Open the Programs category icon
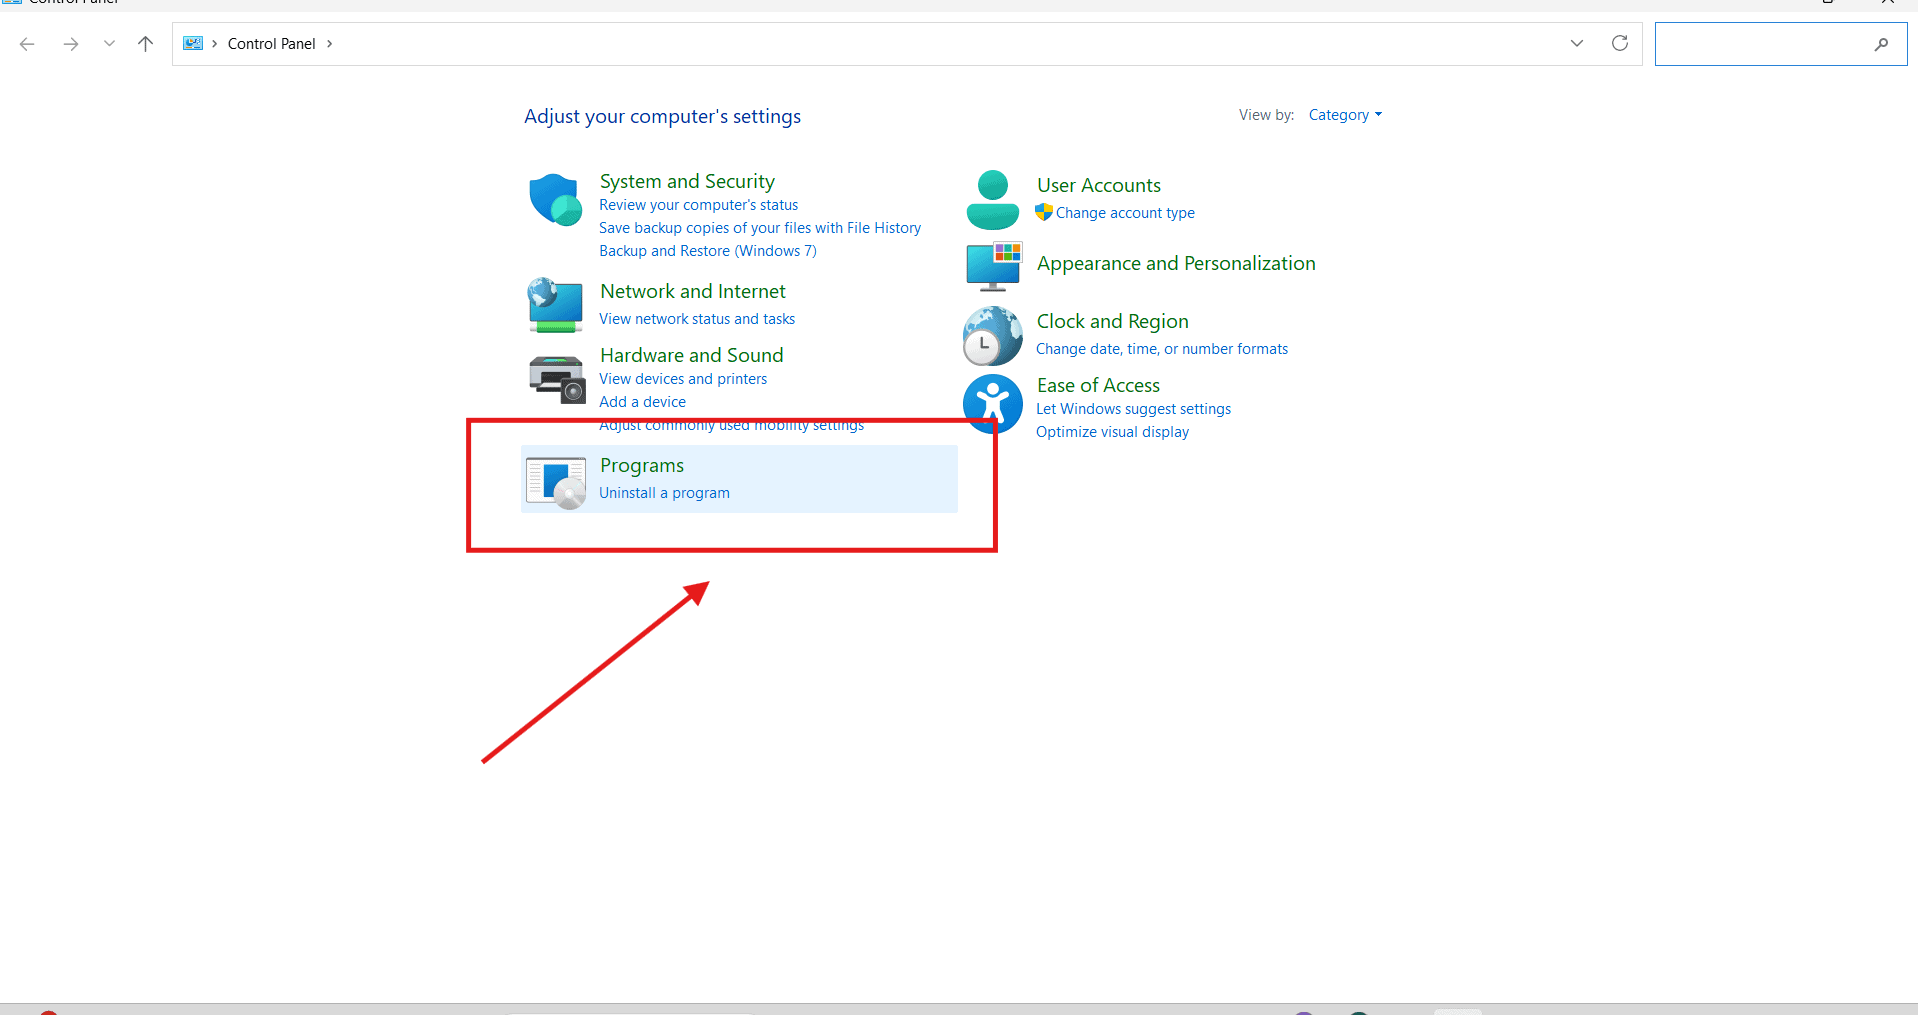The image size is (1918, 1015). 556,482
